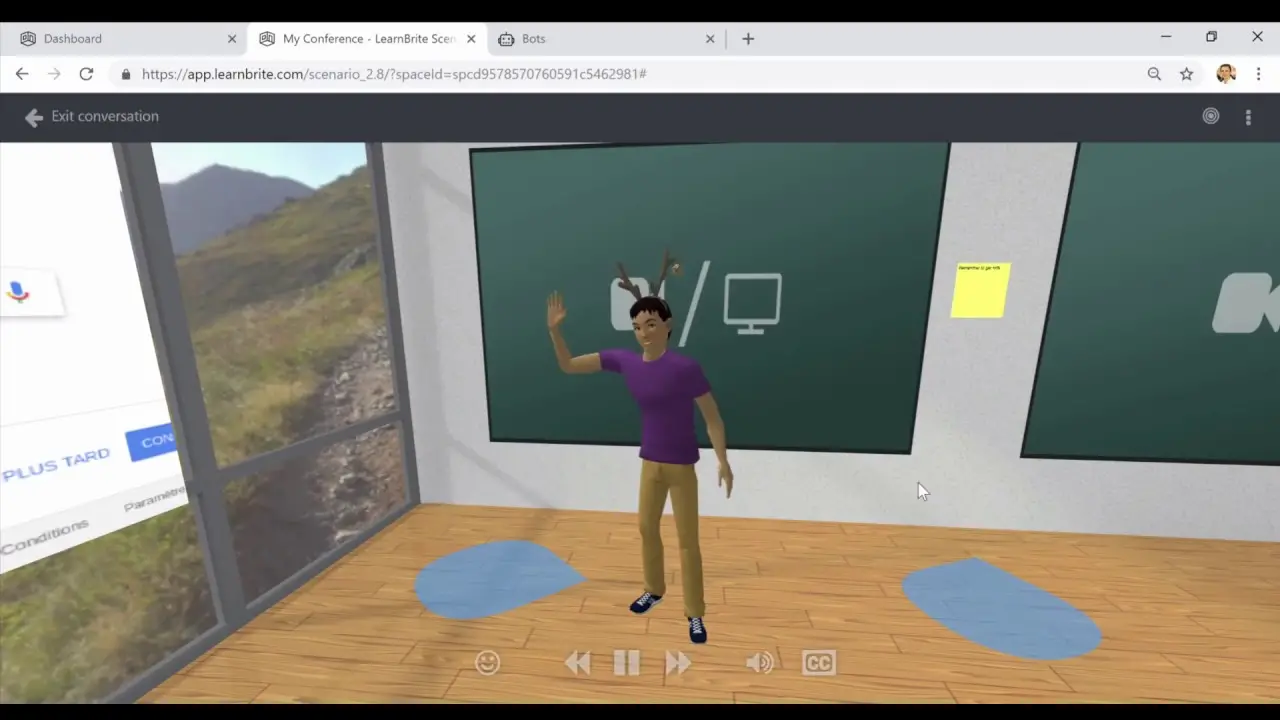The width and height of the screenshot is (1280, 720).
Task: Click the browser back navigation arrow
Action: click(22, 74)
